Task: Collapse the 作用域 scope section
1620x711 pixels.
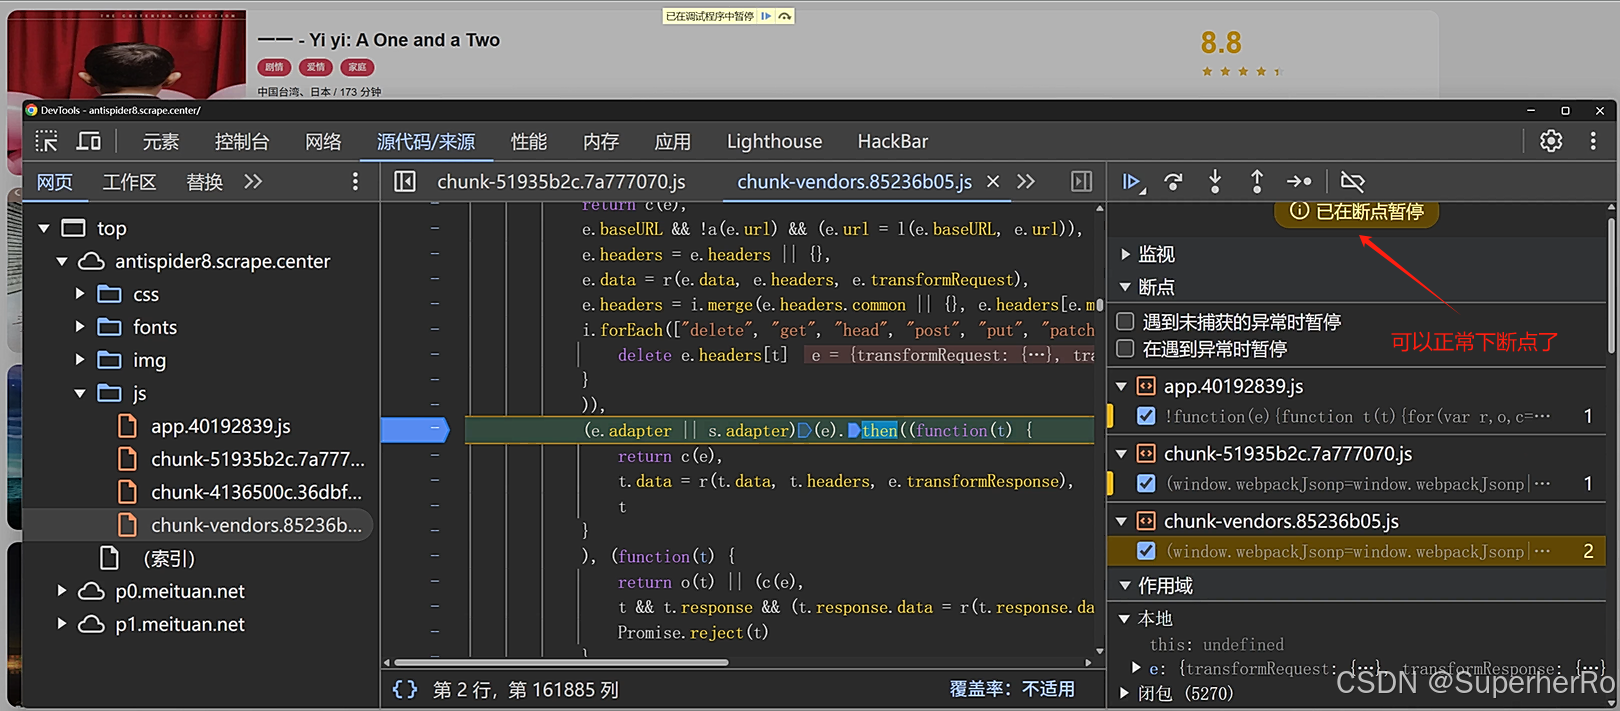Action: (x=1125, y=585)
